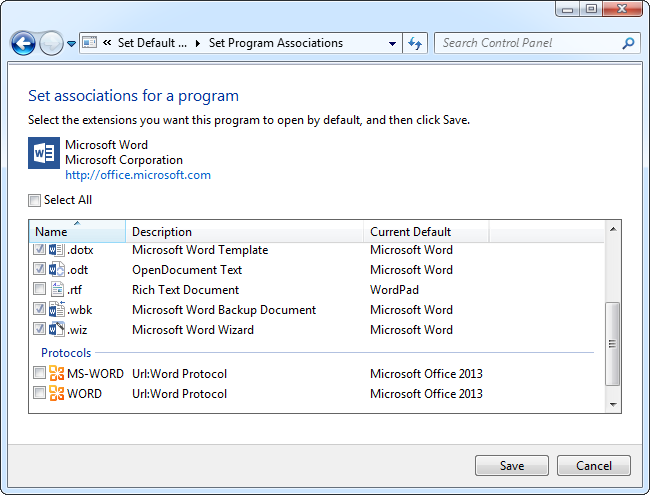Tick the WORD protocol checkbox
Screen dimensions: 650x495
(x=39, y=394)
